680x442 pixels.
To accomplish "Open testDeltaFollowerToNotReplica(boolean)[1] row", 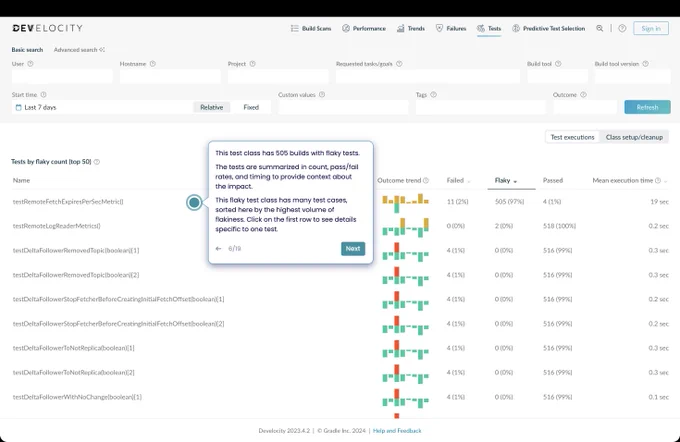I will click(340, 348).
